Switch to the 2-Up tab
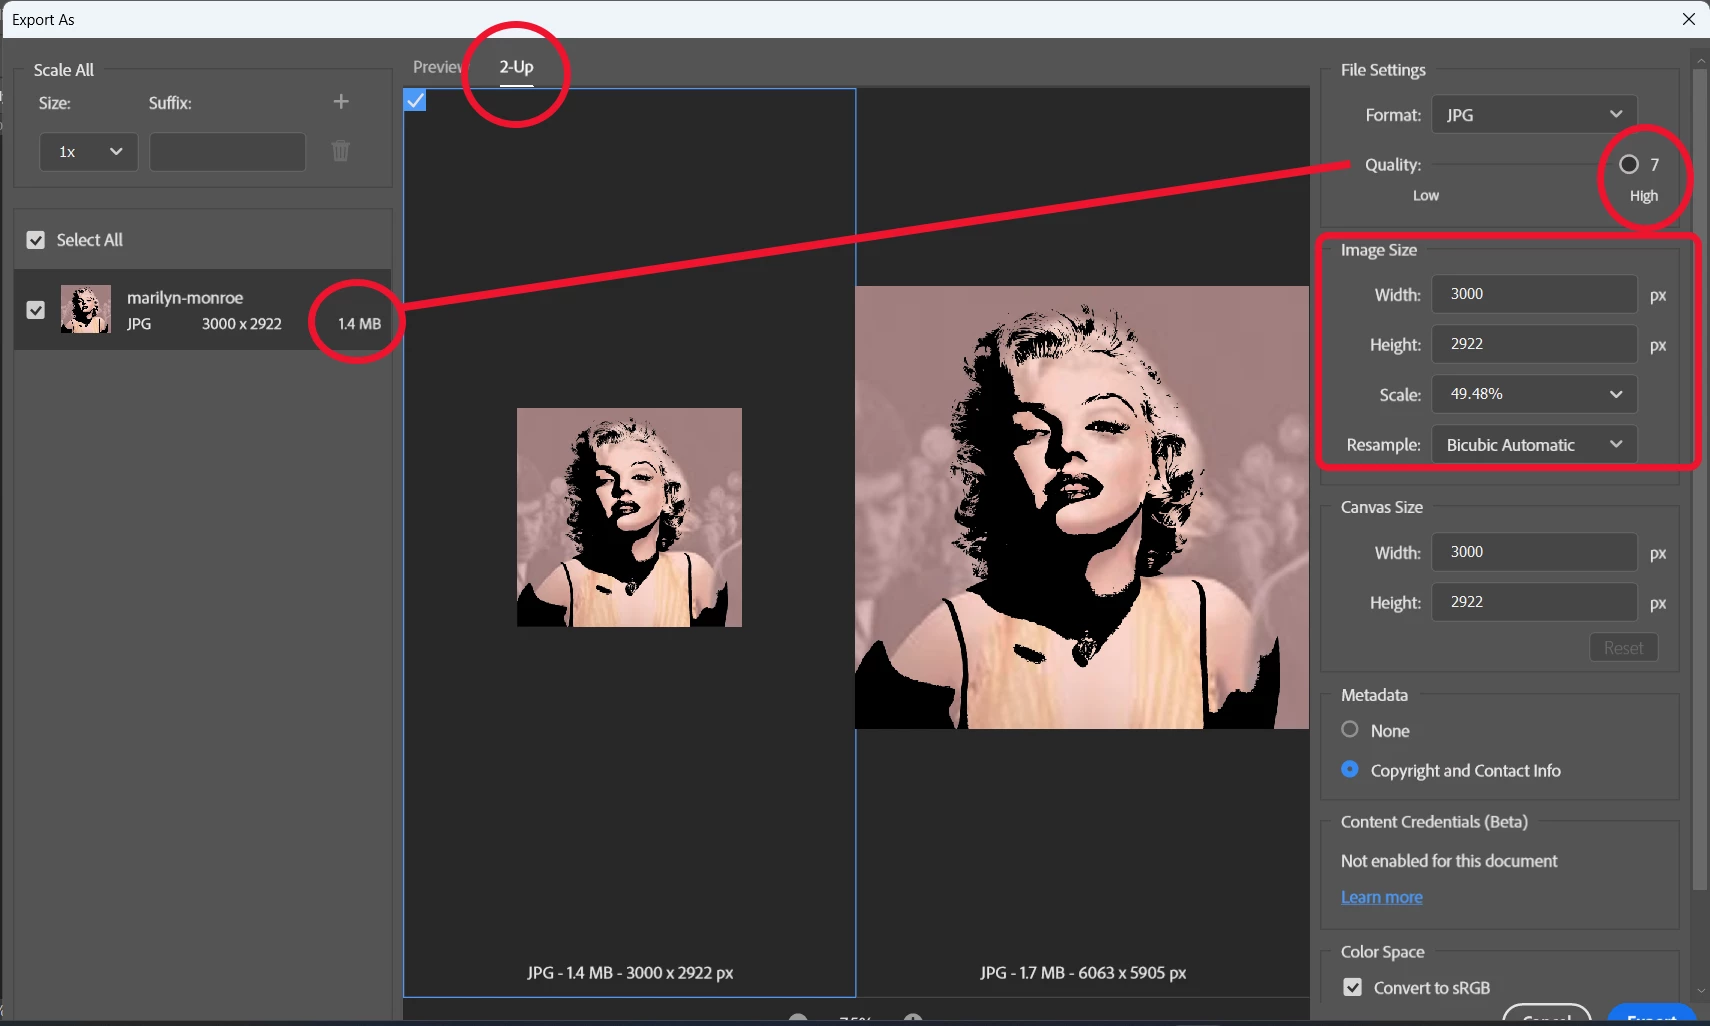The image size is (1710, 1026). pos(516,67)
